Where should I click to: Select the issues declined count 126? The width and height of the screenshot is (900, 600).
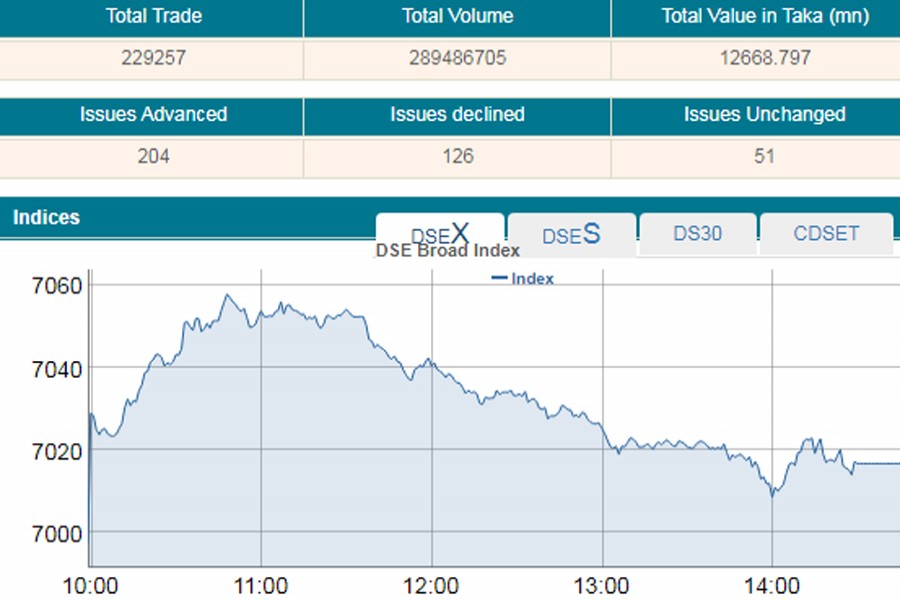coord(457,156)
